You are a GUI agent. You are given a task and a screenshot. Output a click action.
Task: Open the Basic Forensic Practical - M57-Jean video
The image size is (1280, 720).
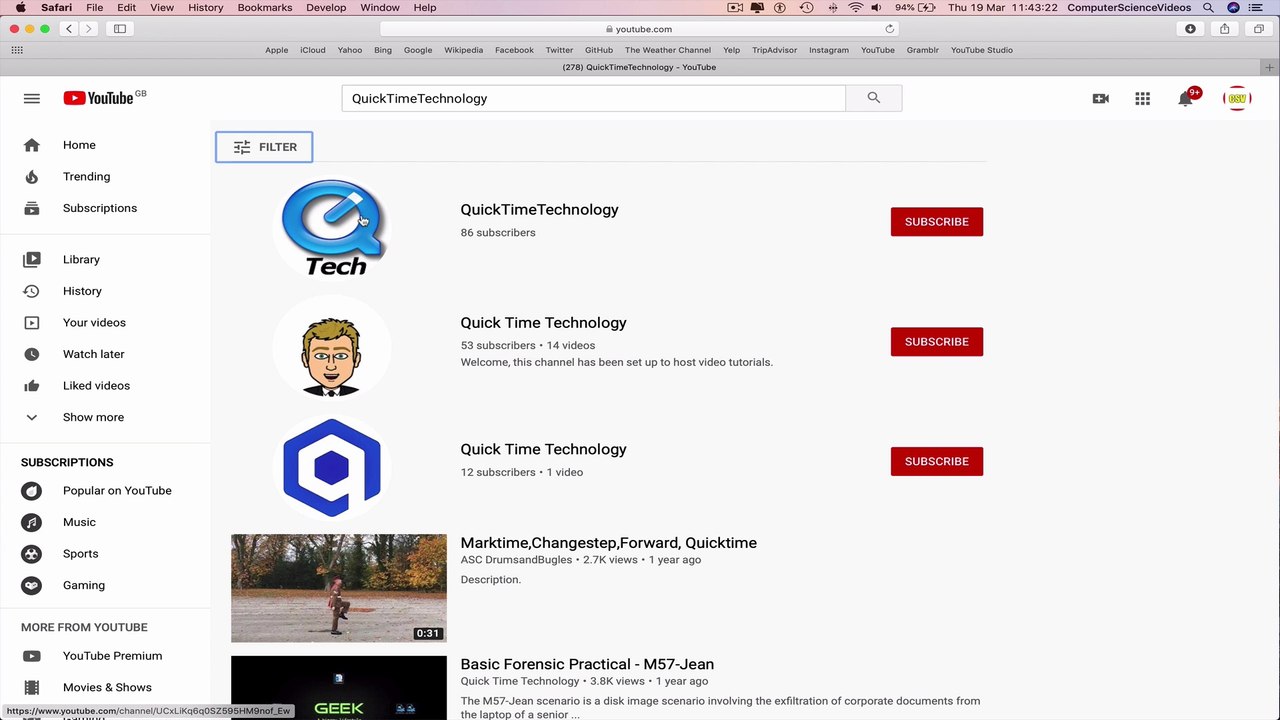tap(587, 664)
